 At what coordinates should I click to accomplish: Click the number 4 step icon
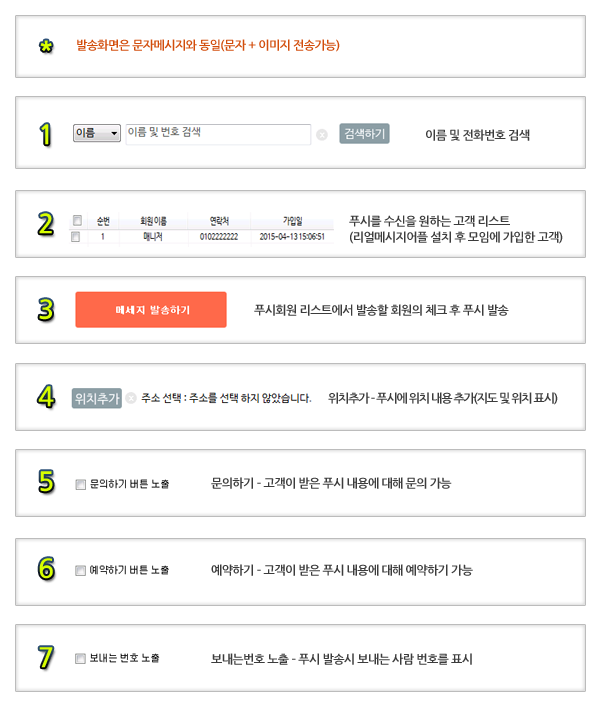point(46,397)
